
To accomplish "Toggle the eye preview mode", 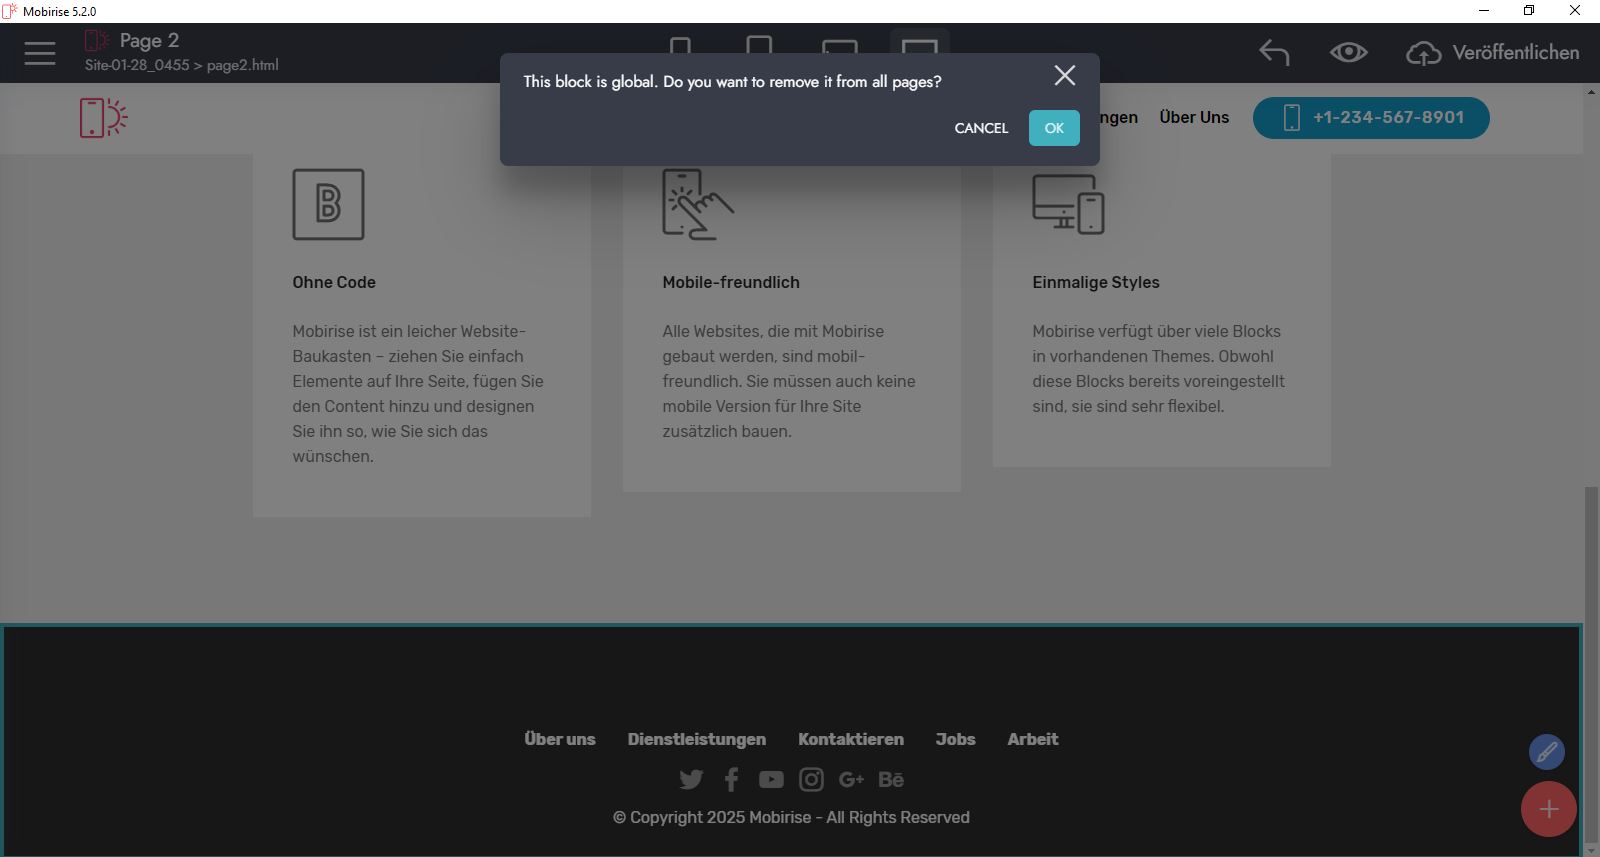I will (1348, 52).
